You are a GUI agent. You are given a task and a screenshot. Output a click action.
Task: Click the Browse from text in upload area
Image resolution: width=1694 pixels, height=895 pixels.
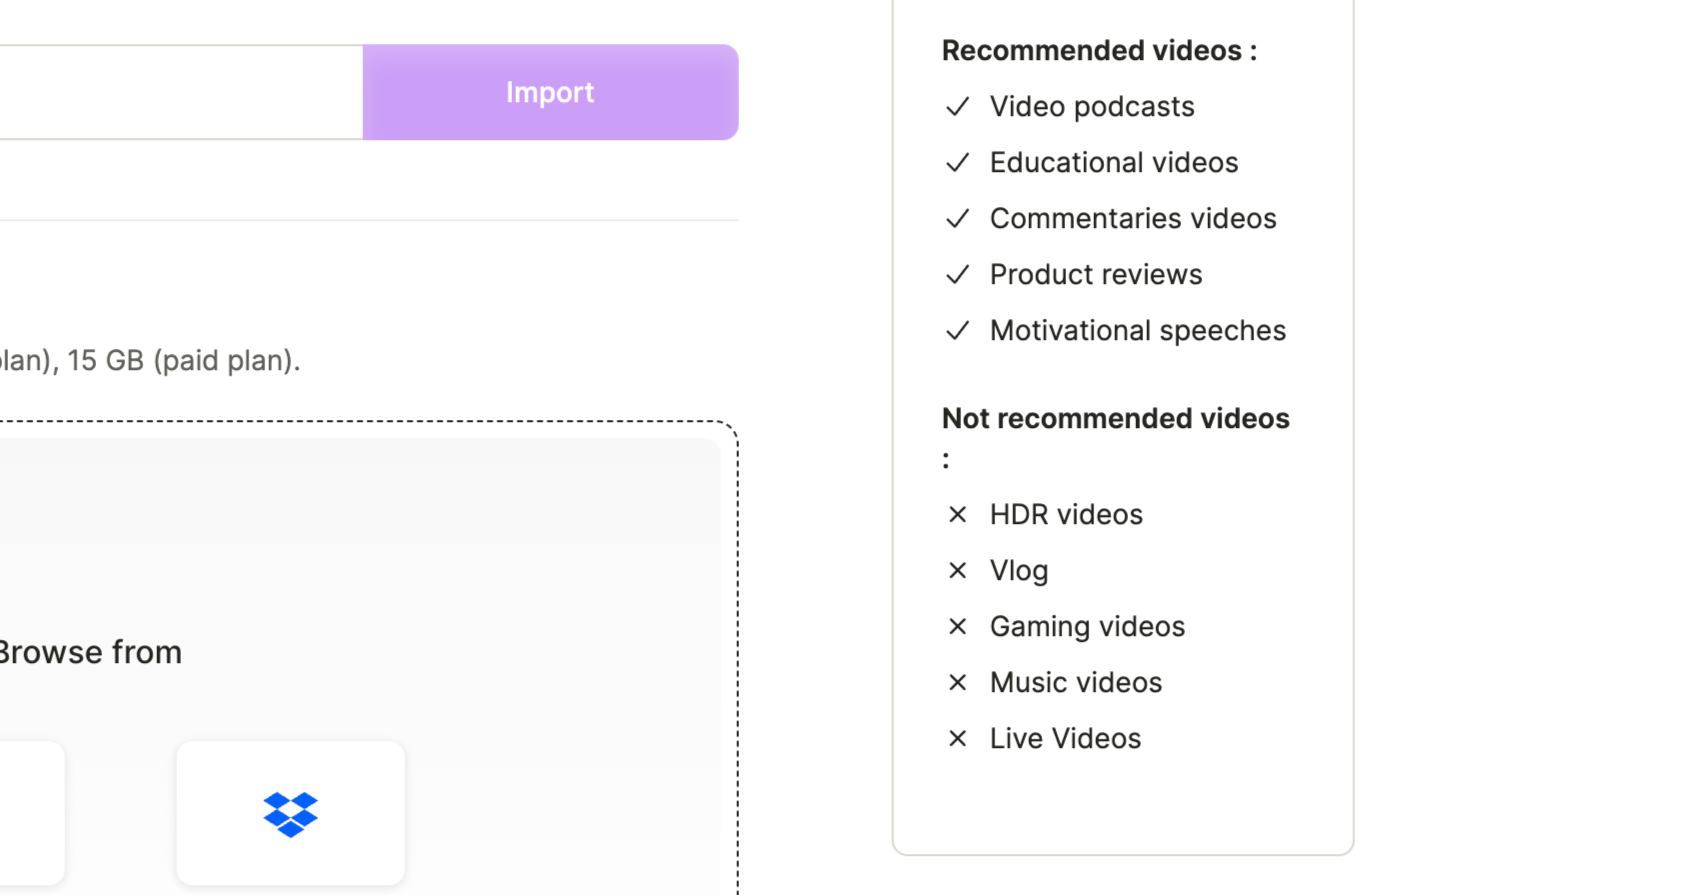(90, 652)
